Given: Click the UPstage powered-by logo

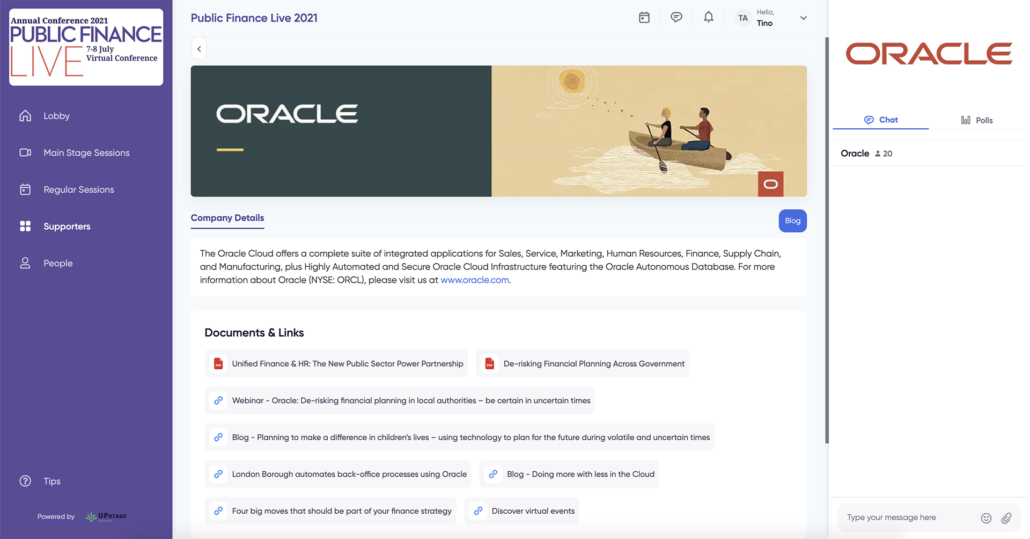Looking at the screenshot, I should tap(106, 517).
